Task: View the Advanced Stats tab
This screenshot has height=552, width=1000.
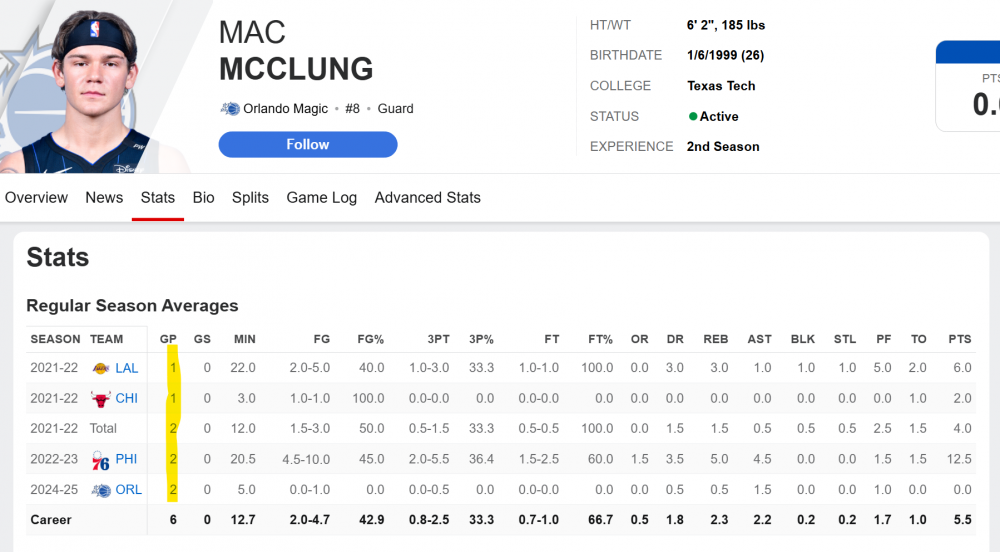Action: [x=428, y=198]
